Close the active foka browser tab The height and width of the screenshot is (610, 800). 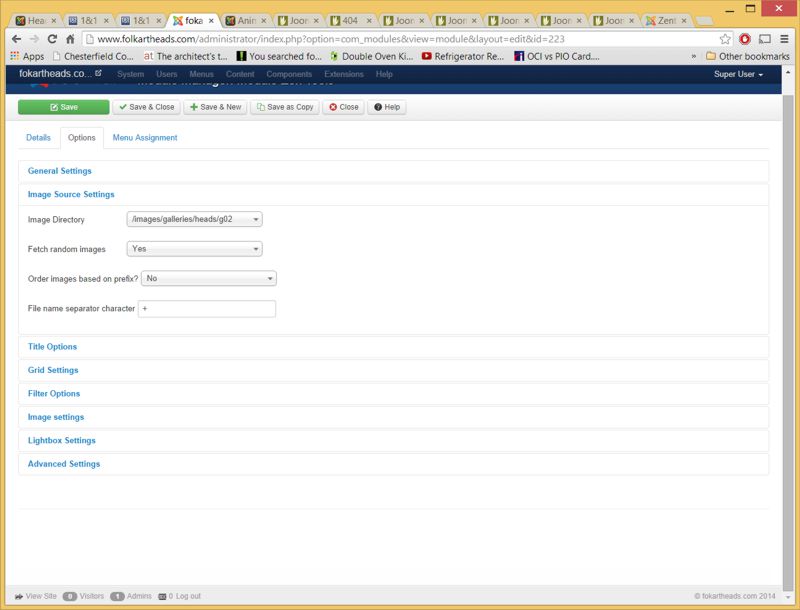coord(211,20)
